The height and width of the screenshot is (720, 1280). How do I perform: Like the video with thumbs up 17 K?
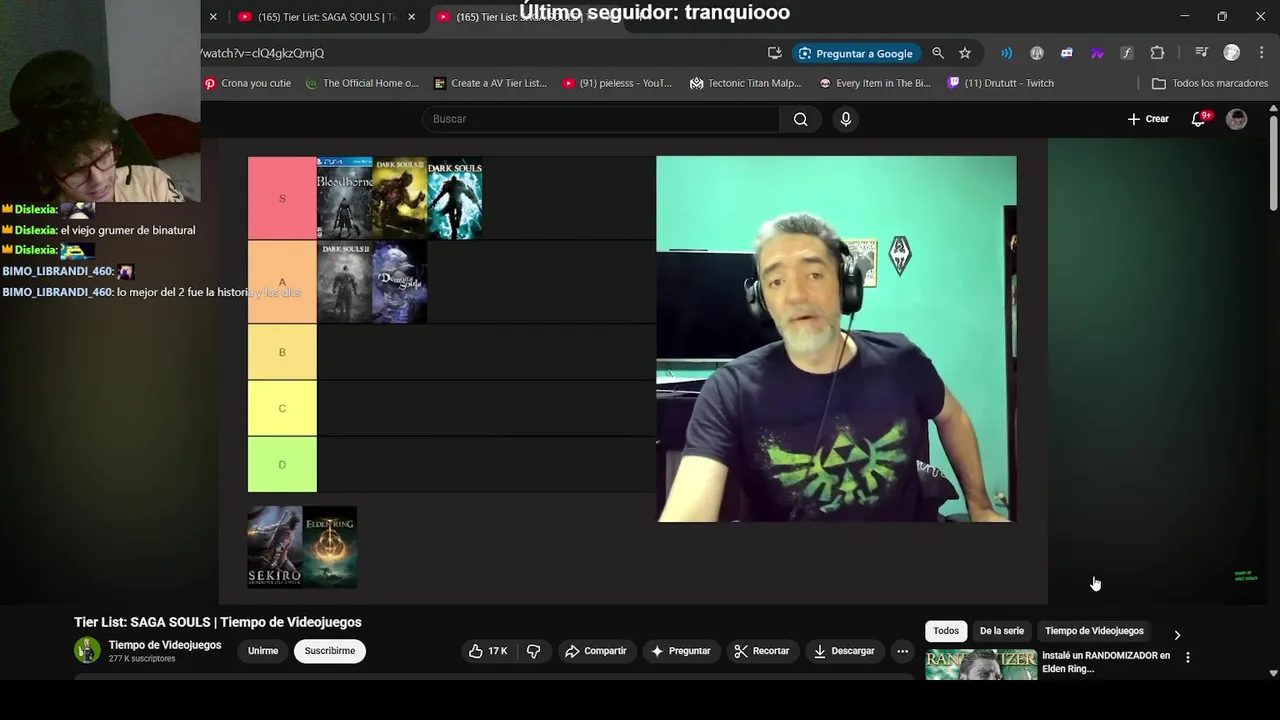[488, 651]
